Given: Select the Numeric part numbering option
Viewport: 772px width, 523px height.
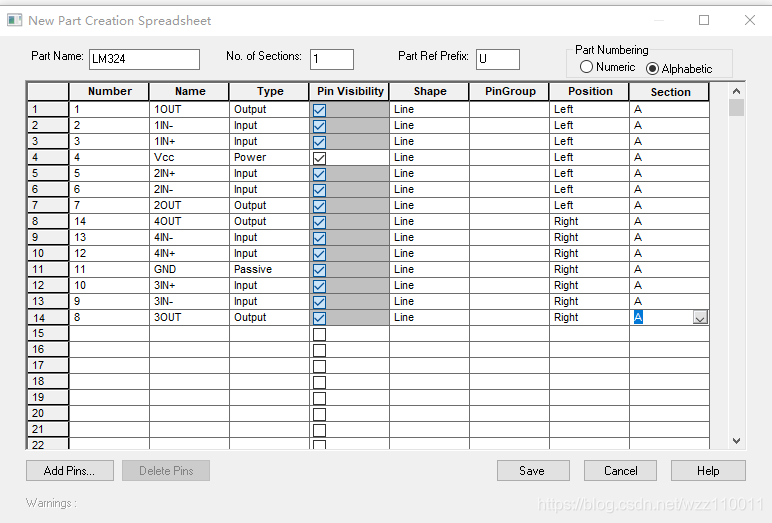Looking at the screenshot, I should (587, 67).
